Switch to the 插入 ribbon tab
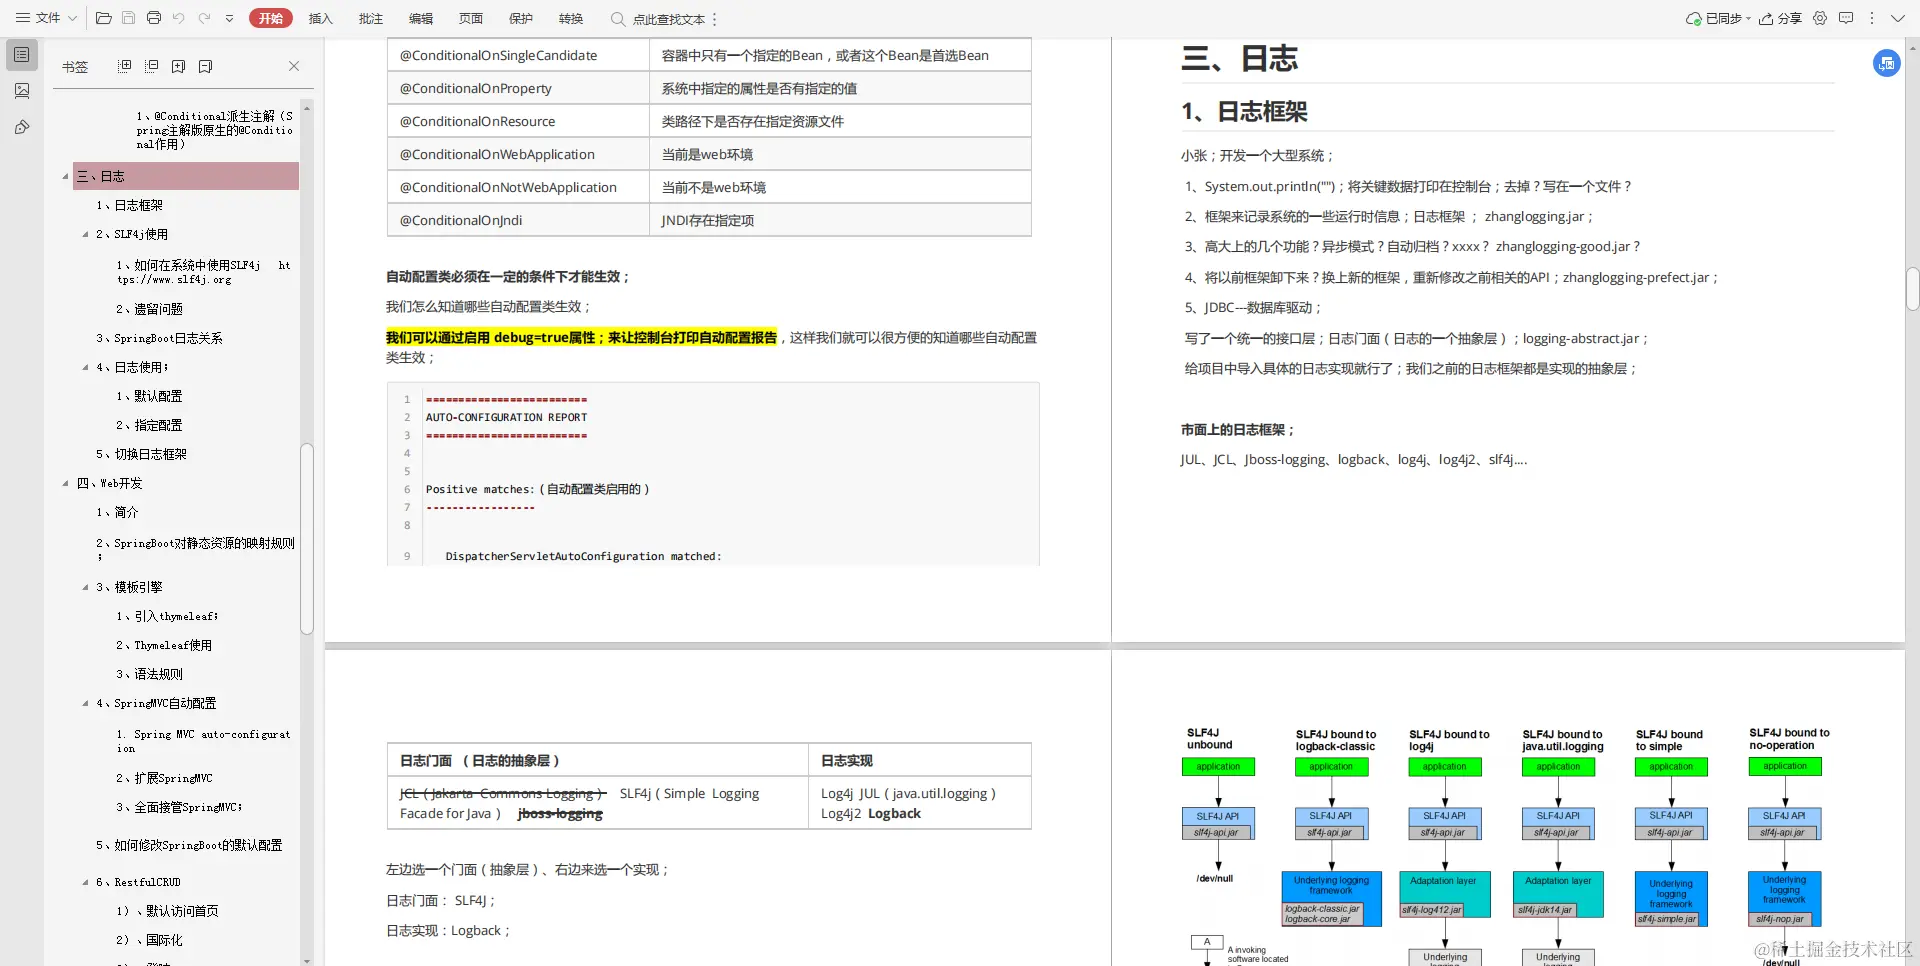1920x966 pixels. pos(321,18)
